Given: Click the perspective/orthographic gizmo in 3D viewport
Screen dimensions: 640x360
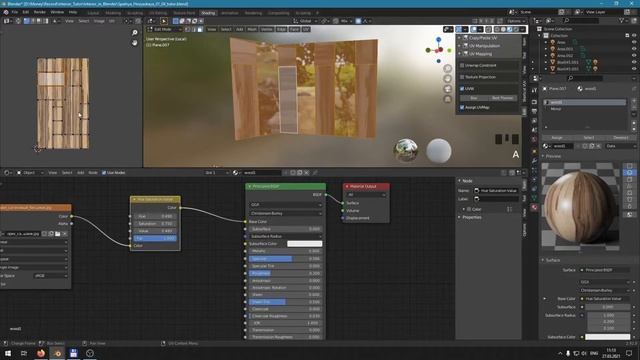Looking at the screenshot, I should [448, 99].
